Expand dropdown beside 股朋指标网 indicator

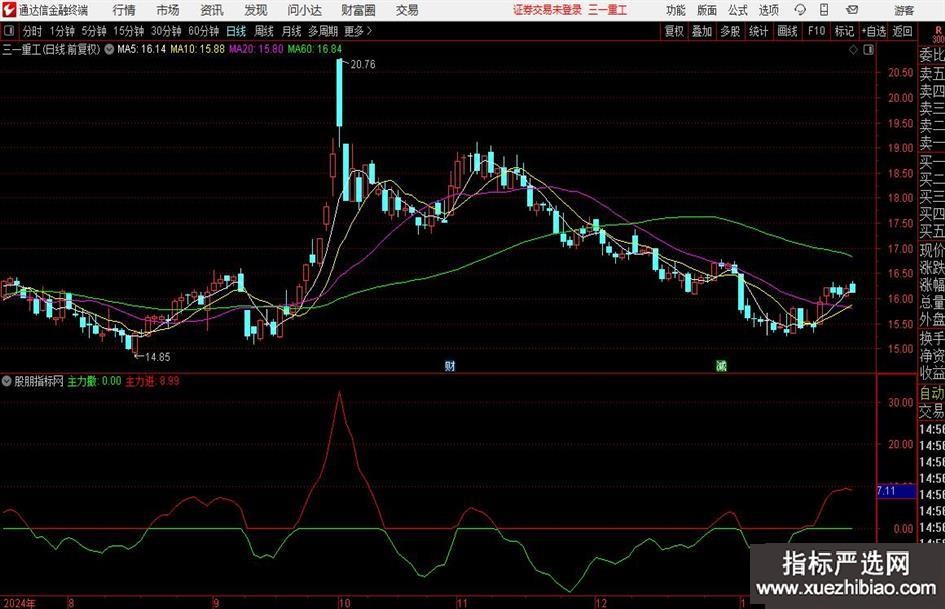point(7,381)
